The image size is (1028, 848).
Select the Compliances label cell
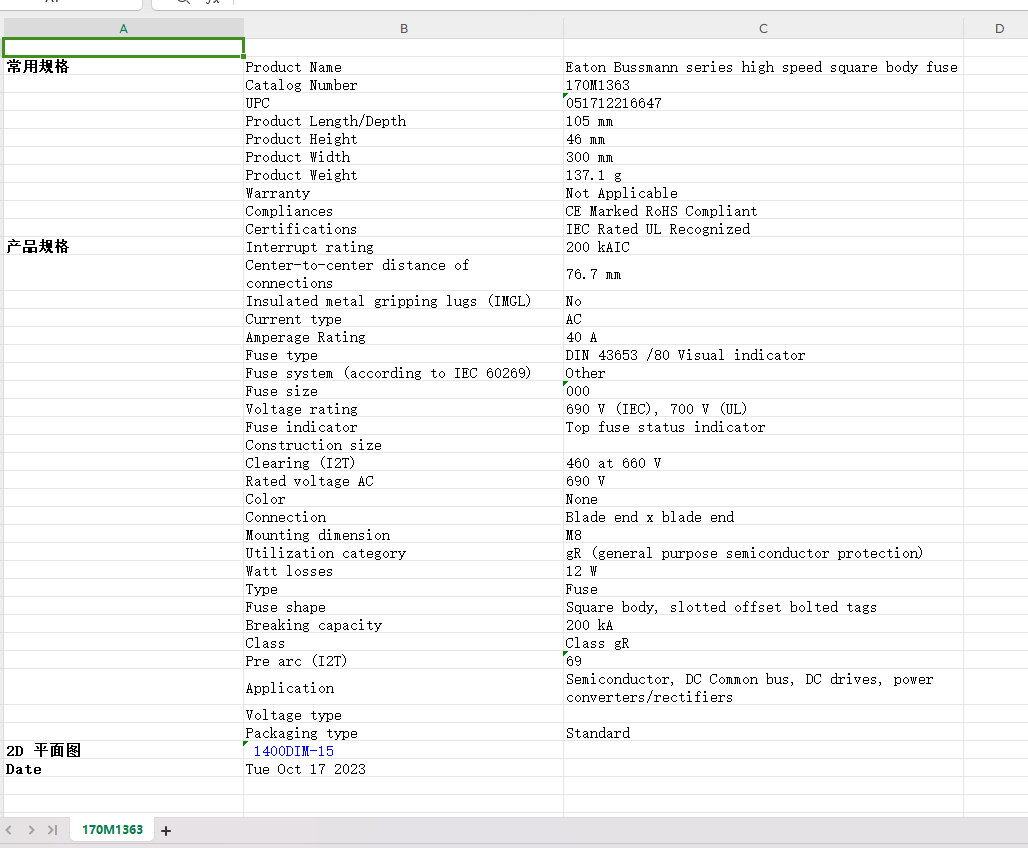(403, 211)
